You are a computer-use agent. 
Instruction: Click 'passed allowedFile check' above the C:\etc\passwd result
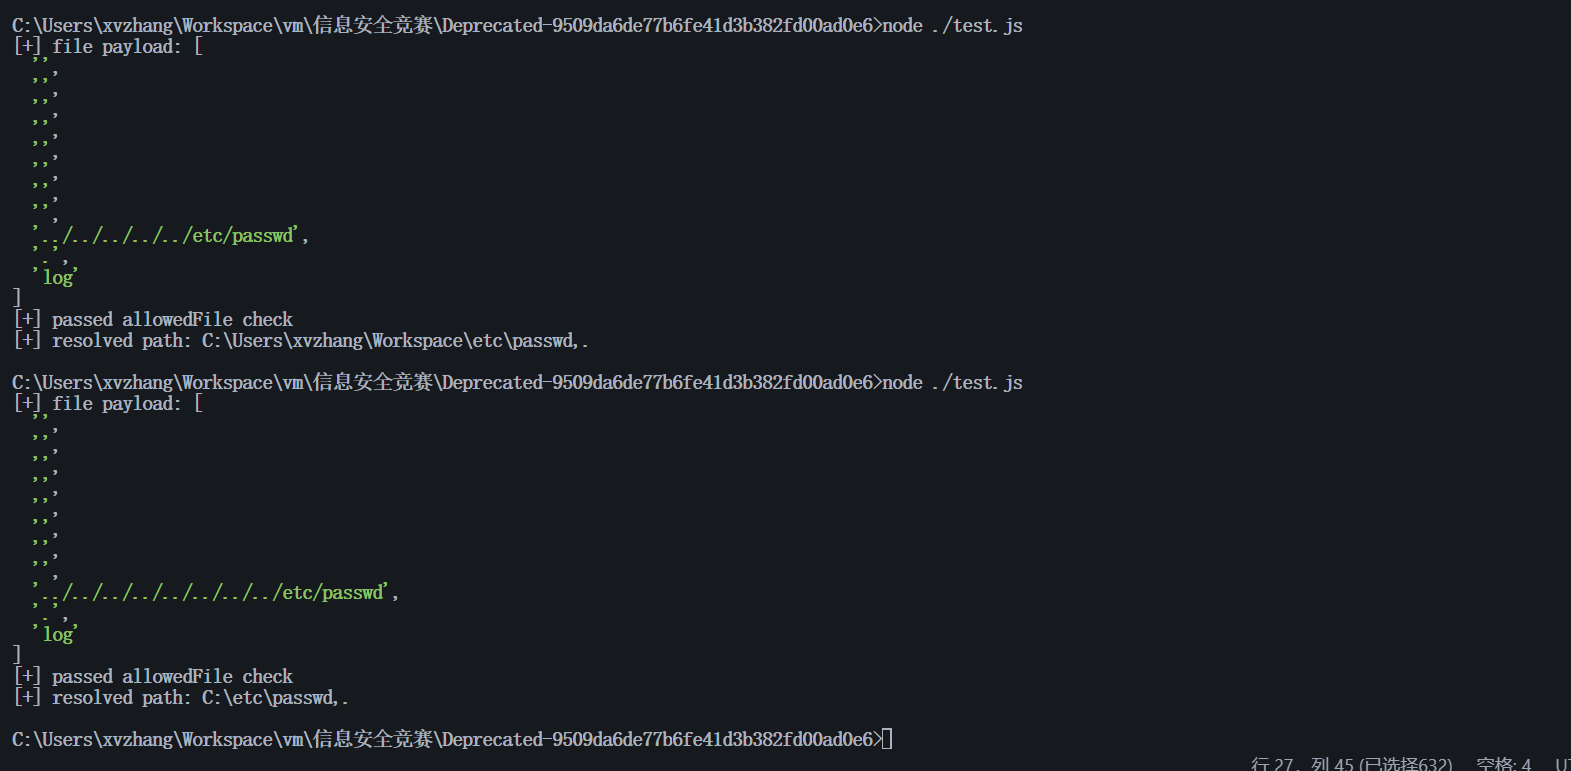pos(172,677)
